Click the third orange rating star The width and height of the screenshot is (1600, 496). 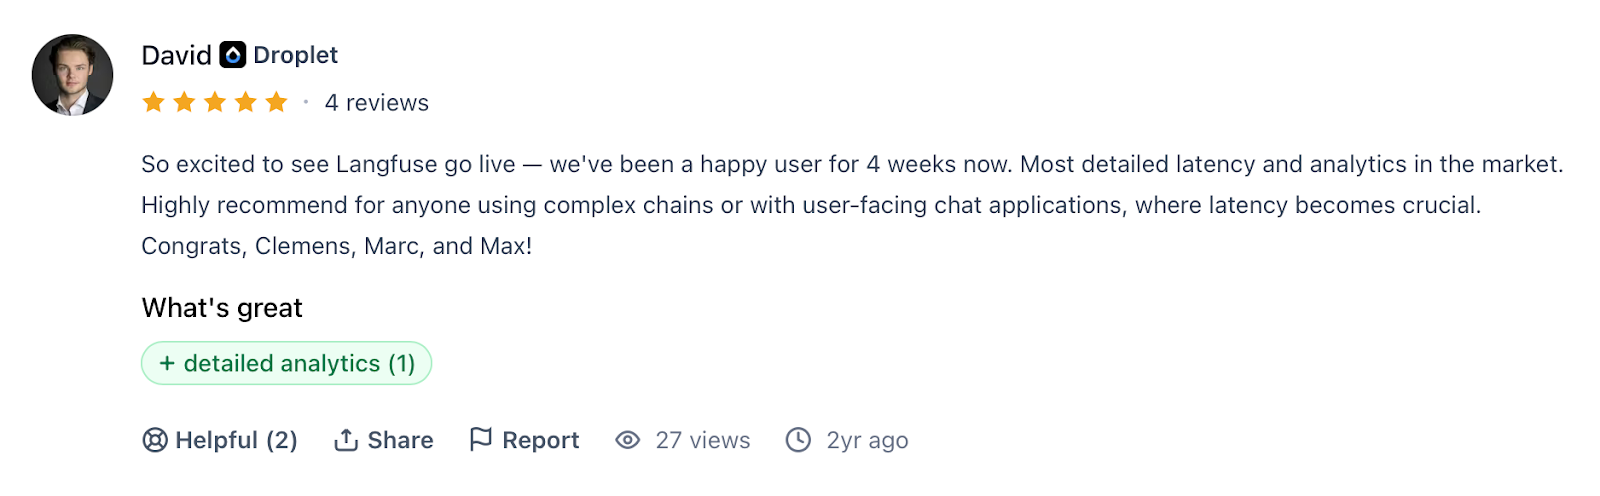(215, 102)
